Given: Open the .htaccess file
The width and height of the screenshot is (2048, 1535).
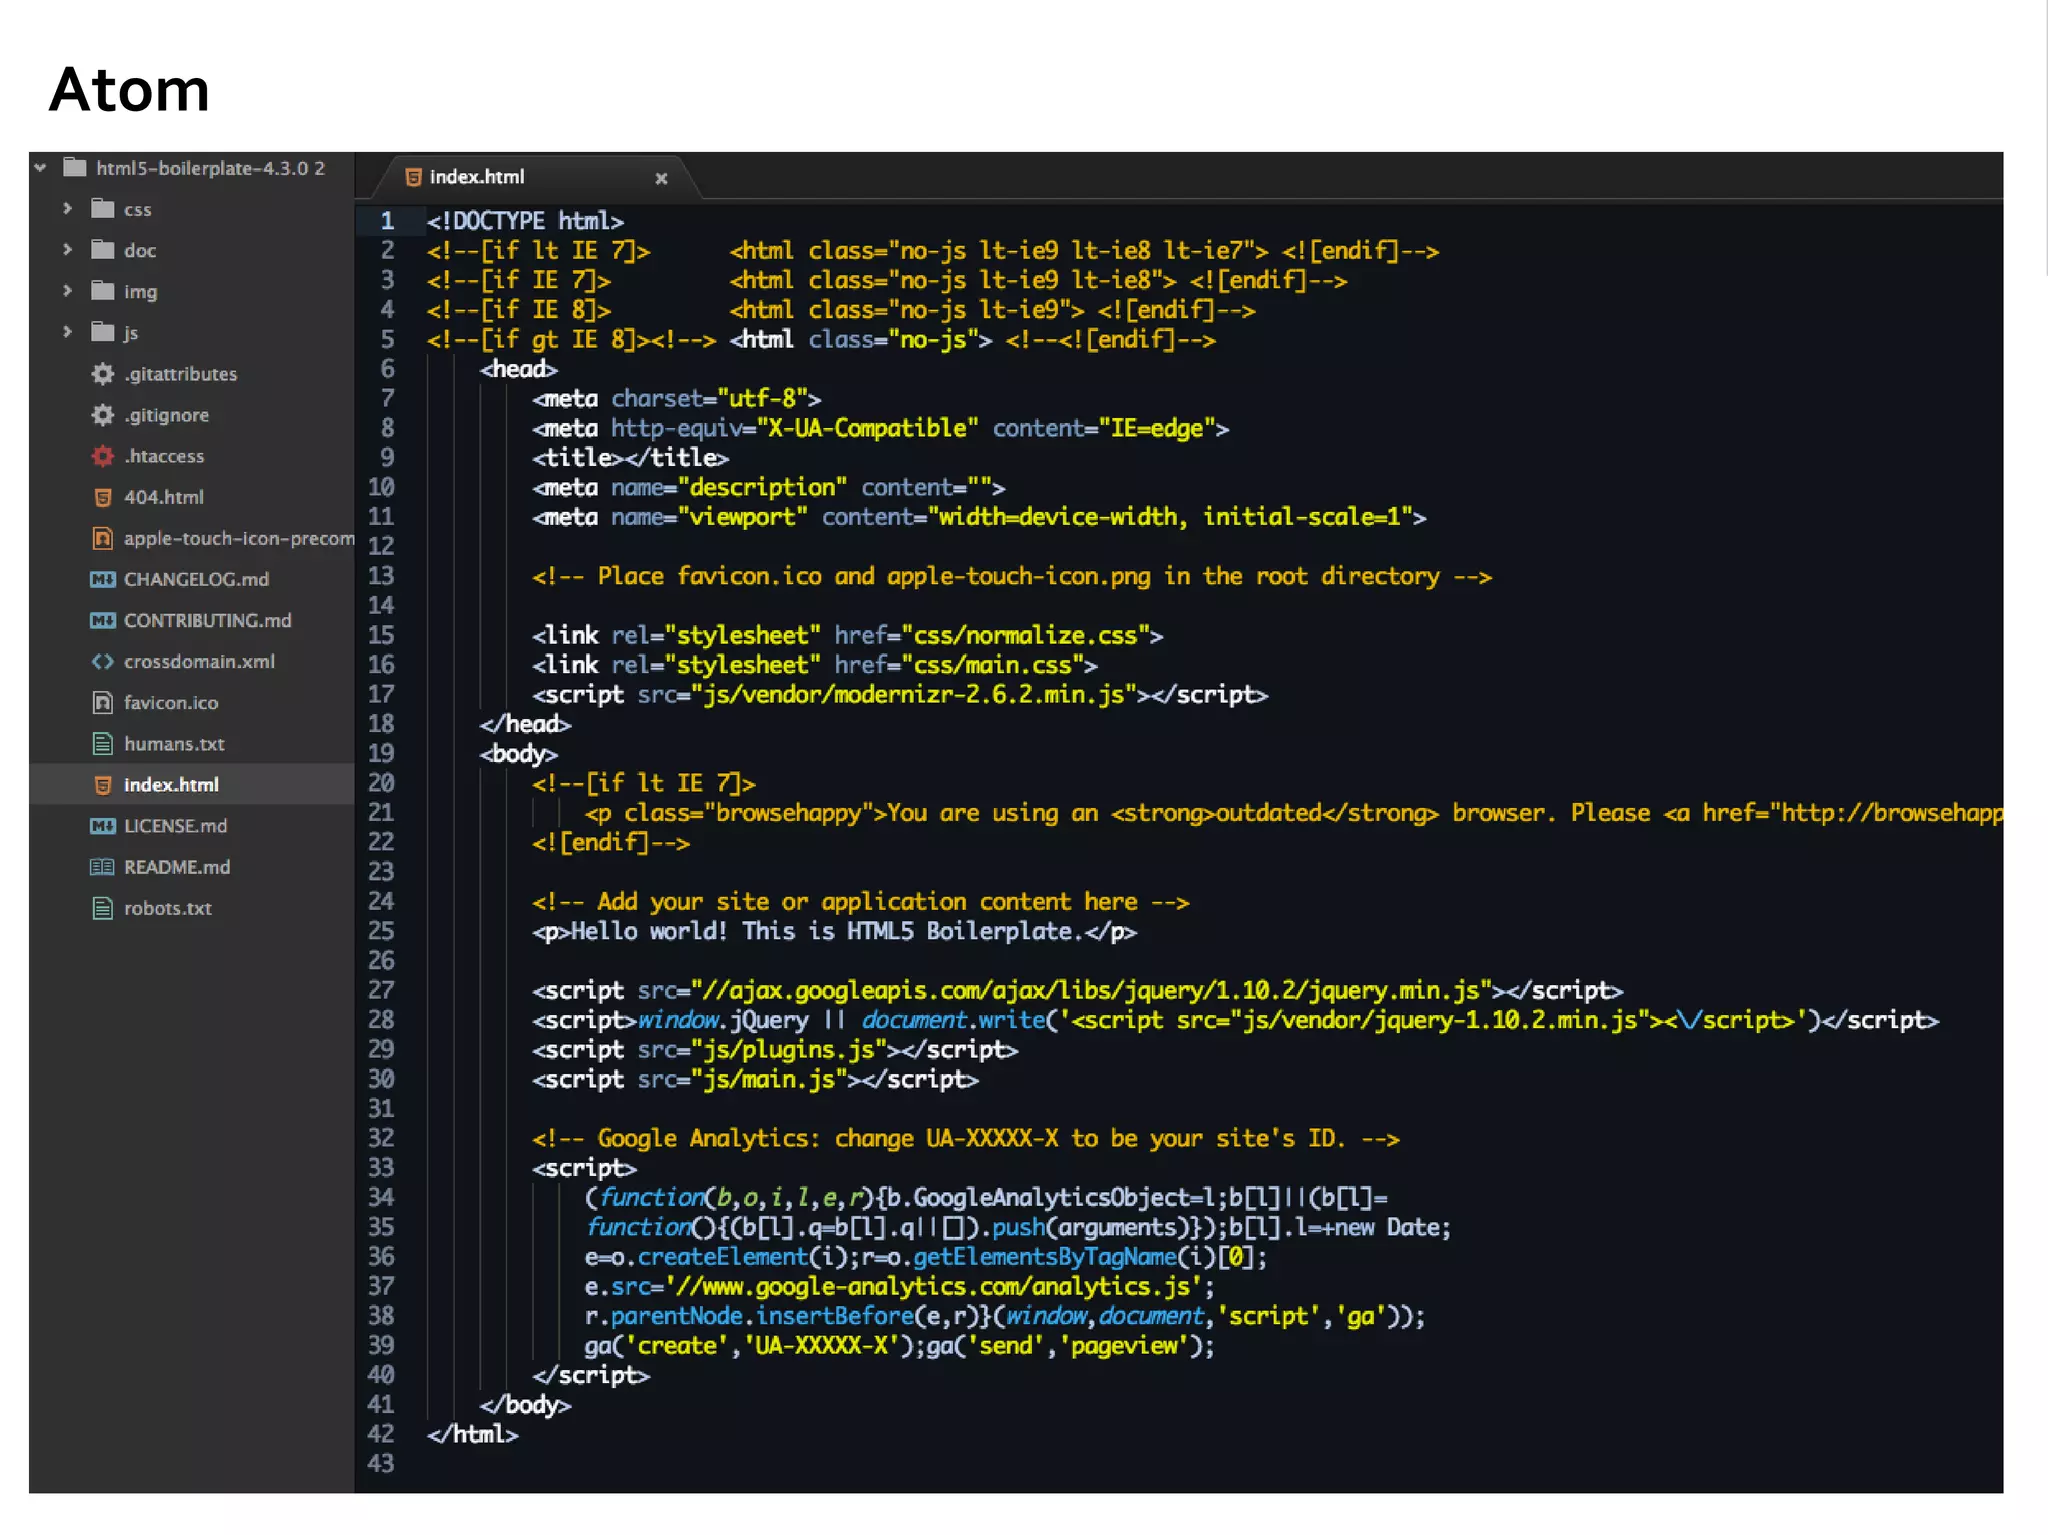Looking at the screenshot, I should point(164,456).
